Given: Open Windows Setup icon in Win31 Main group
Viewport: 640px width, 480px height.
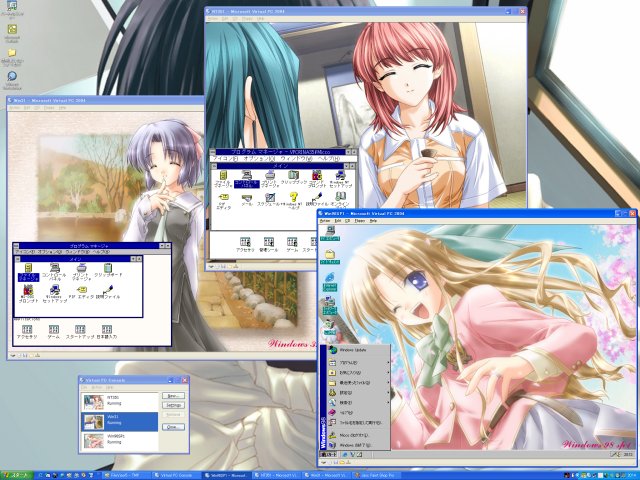Looking at the screenshot, I should pos(55,294).
